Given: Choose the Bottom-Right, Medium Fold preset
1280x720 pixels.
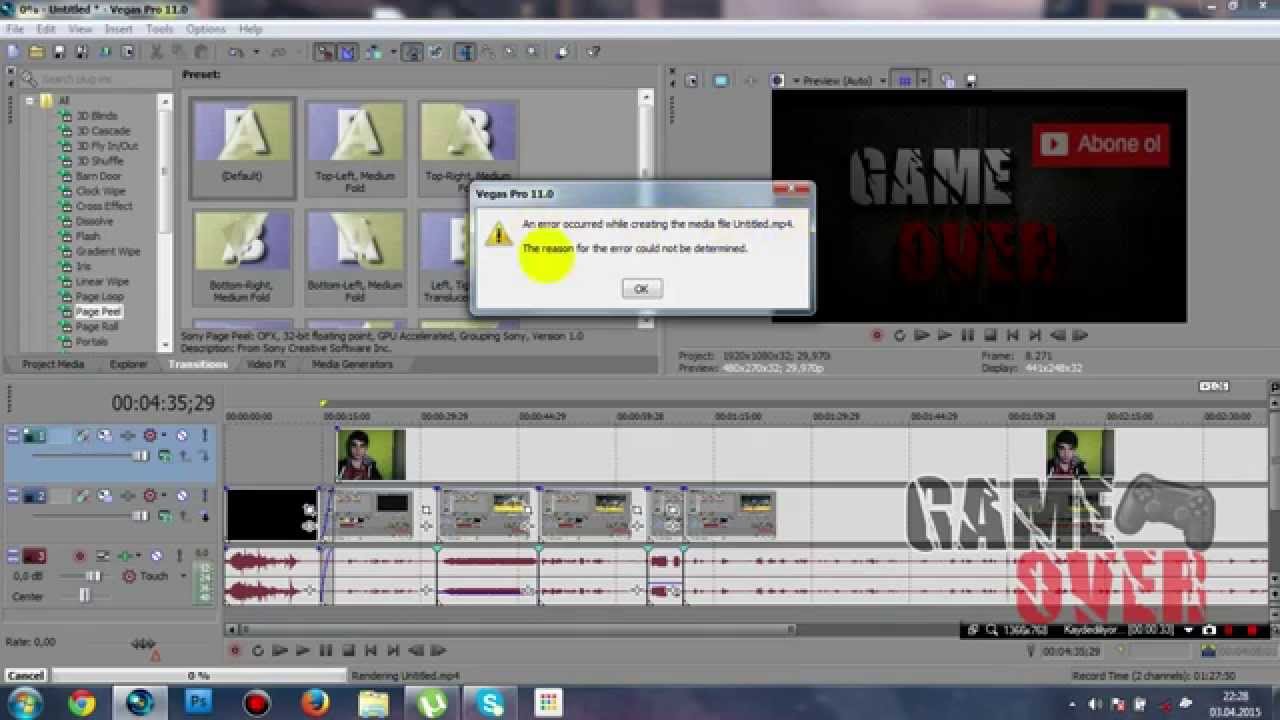Looking at the screenshot, I should (x=242, y=257).
